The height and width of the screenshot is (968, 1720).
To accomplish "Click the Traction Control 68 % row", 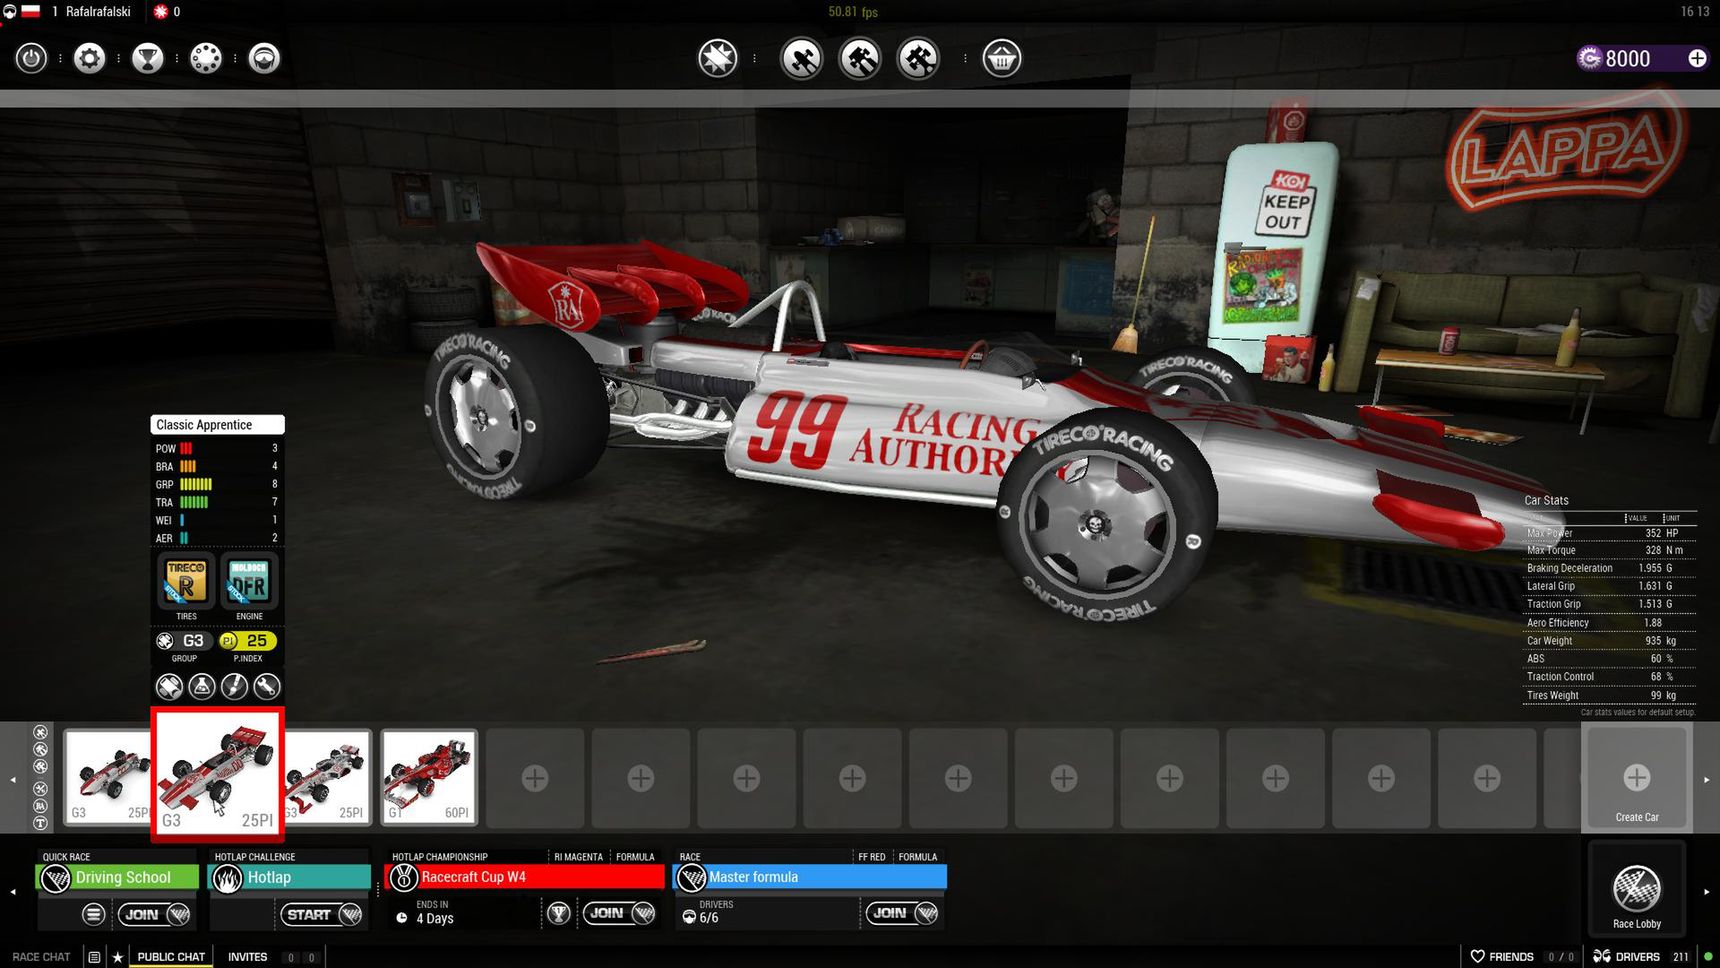I will (x=1609, y=677).
